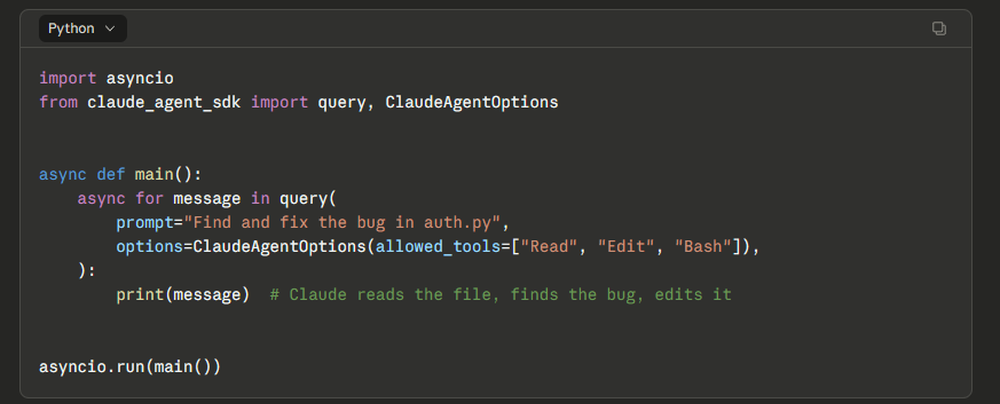Click the "Bash" string in allowed tools
Viewport: 1000px width, 404px height.
(703, 246)
